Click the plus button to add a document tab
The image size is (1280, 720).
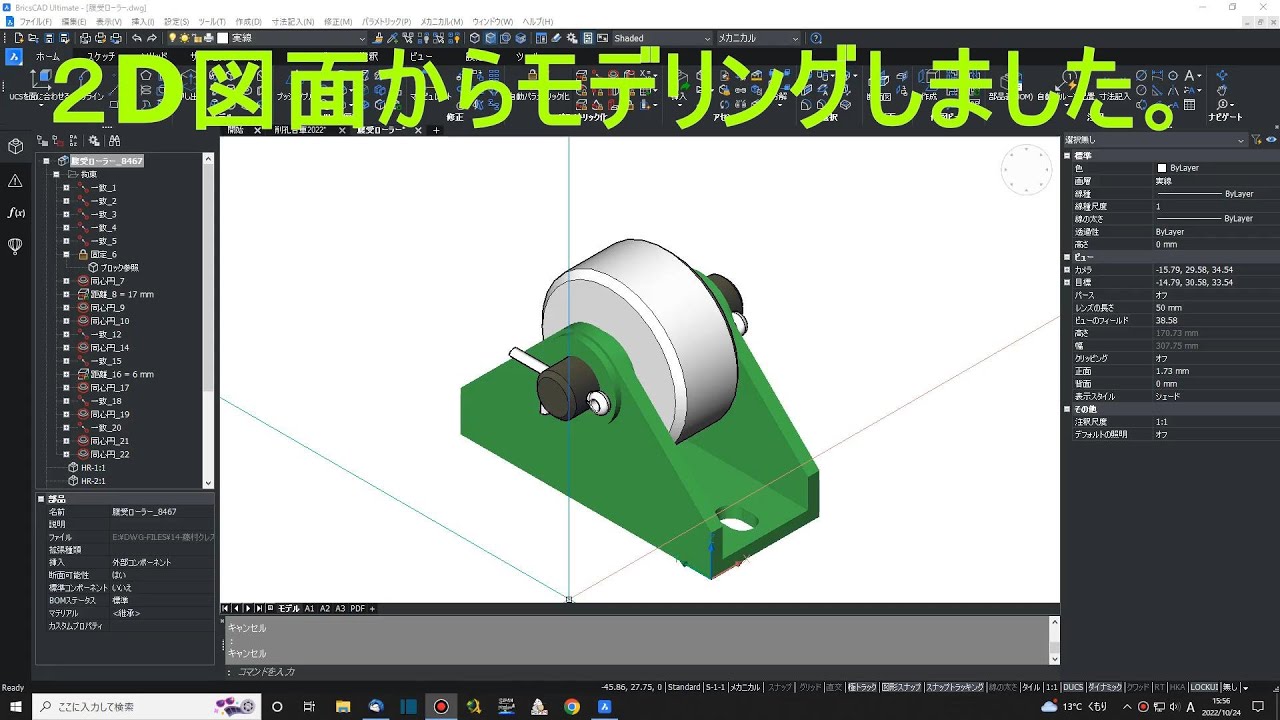click(x=436, y=130)
